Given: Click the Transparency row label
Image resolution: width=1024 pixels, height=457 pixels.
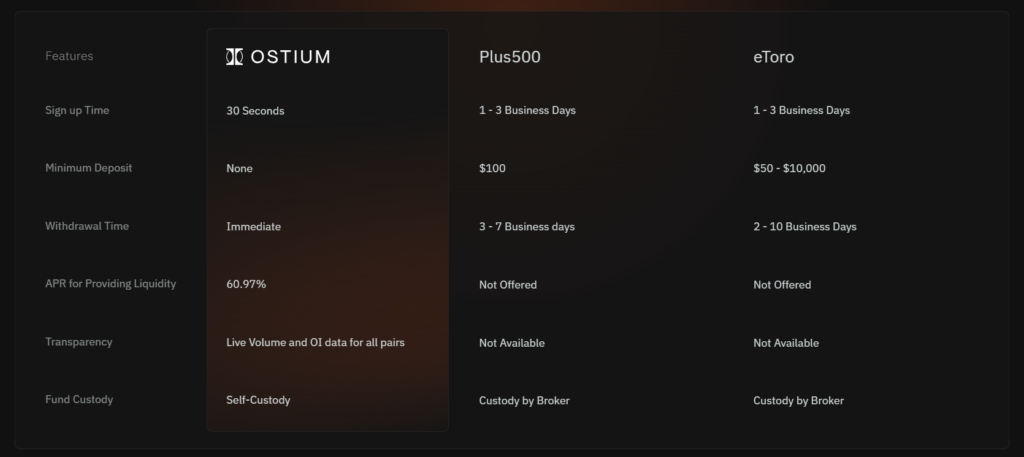Looking at the screenshot, I should click(79, 342).
